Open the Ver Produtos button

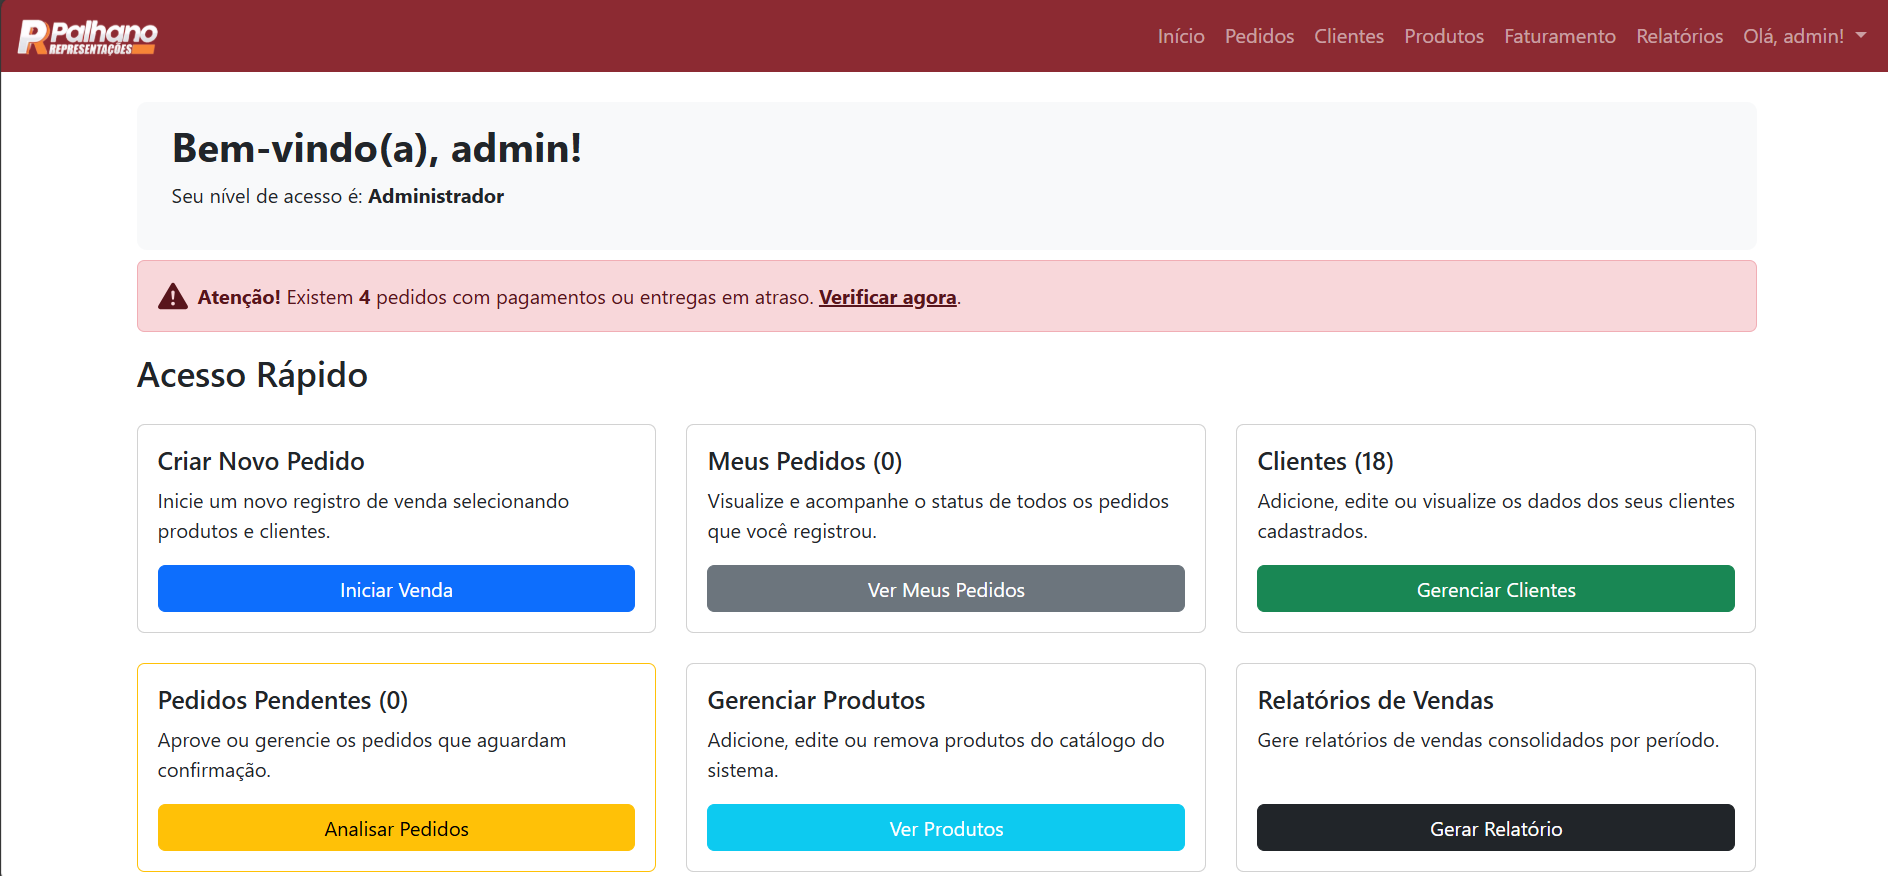[945, 828]
